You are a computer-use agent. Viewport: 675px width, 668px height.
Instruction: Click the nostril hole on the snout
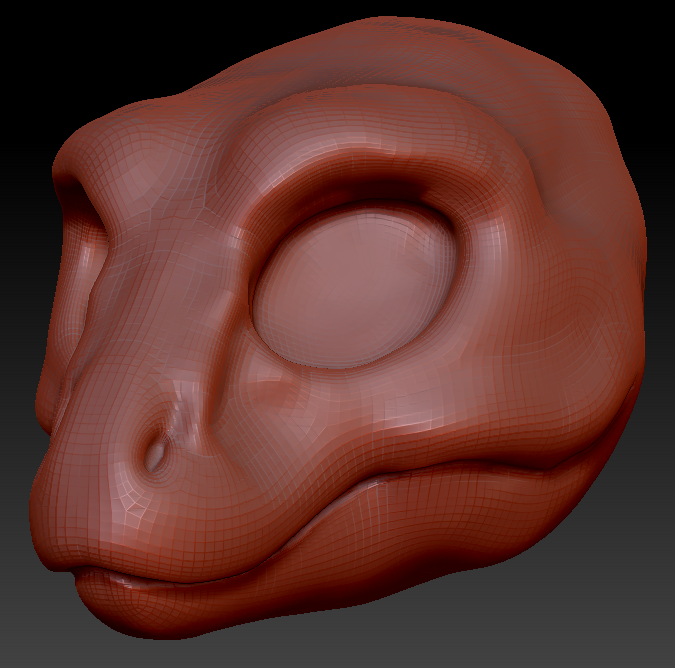155,453
